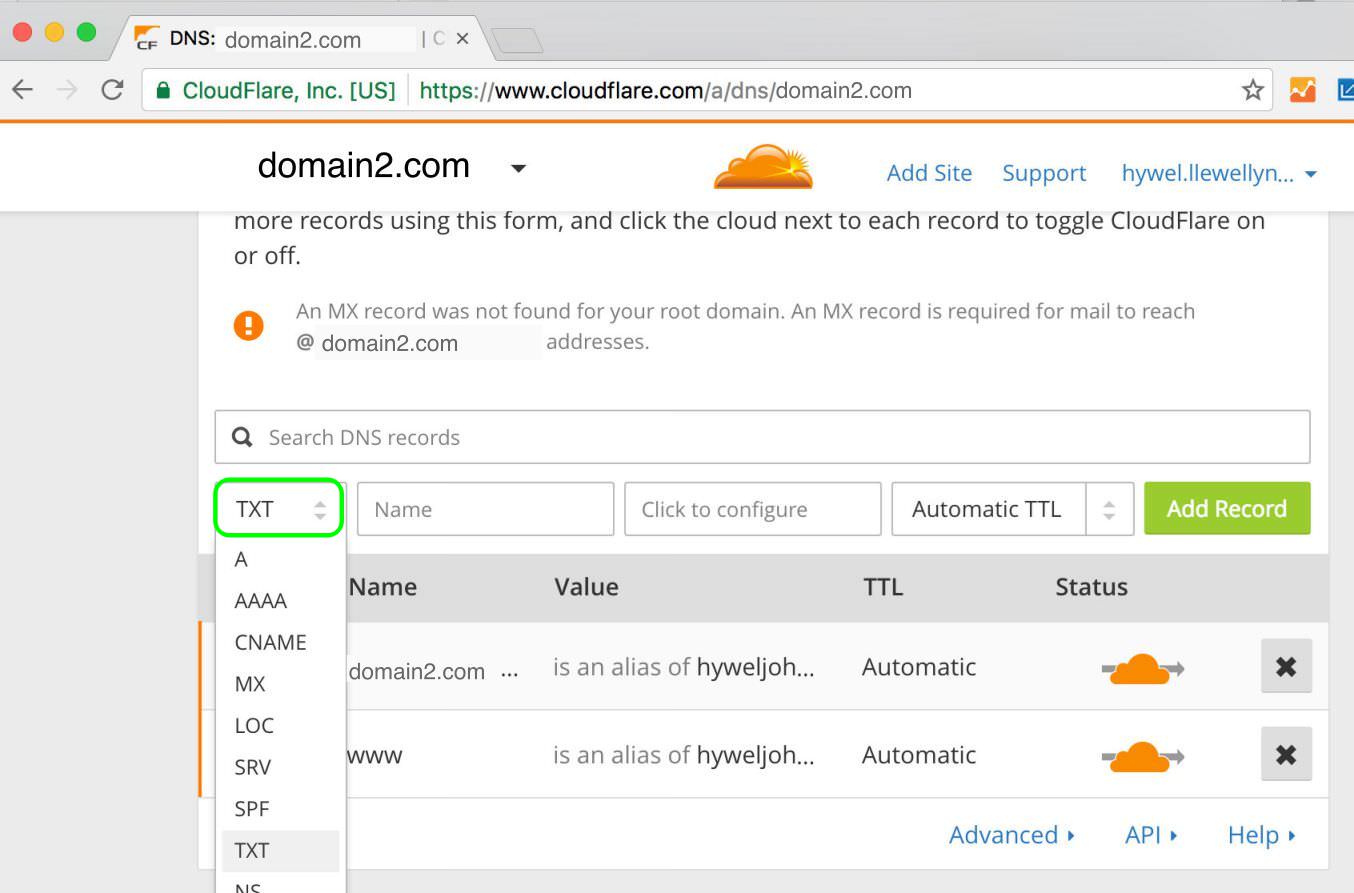The height and width of the screenshot is (893, 1354).
Task: Open the TXT record type dropdown
Action: [280, 509]
